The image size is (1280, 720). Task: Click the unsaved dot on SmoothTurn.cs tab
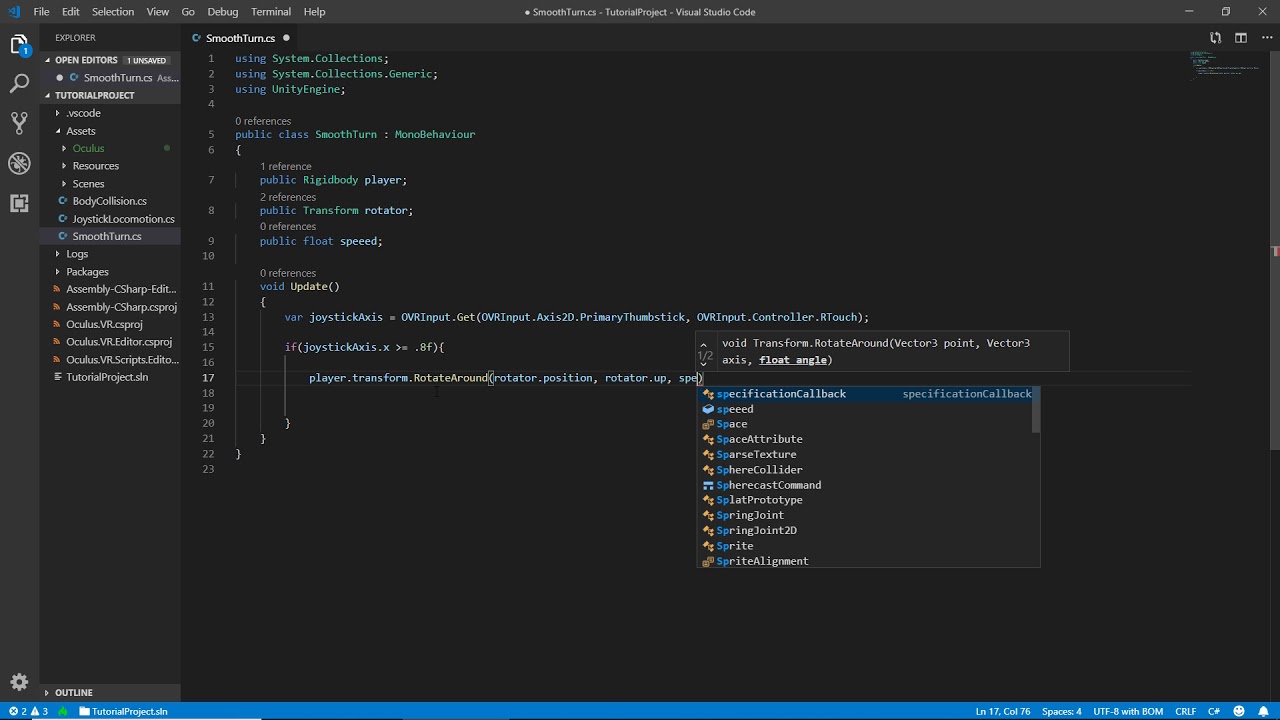point(286,38)
